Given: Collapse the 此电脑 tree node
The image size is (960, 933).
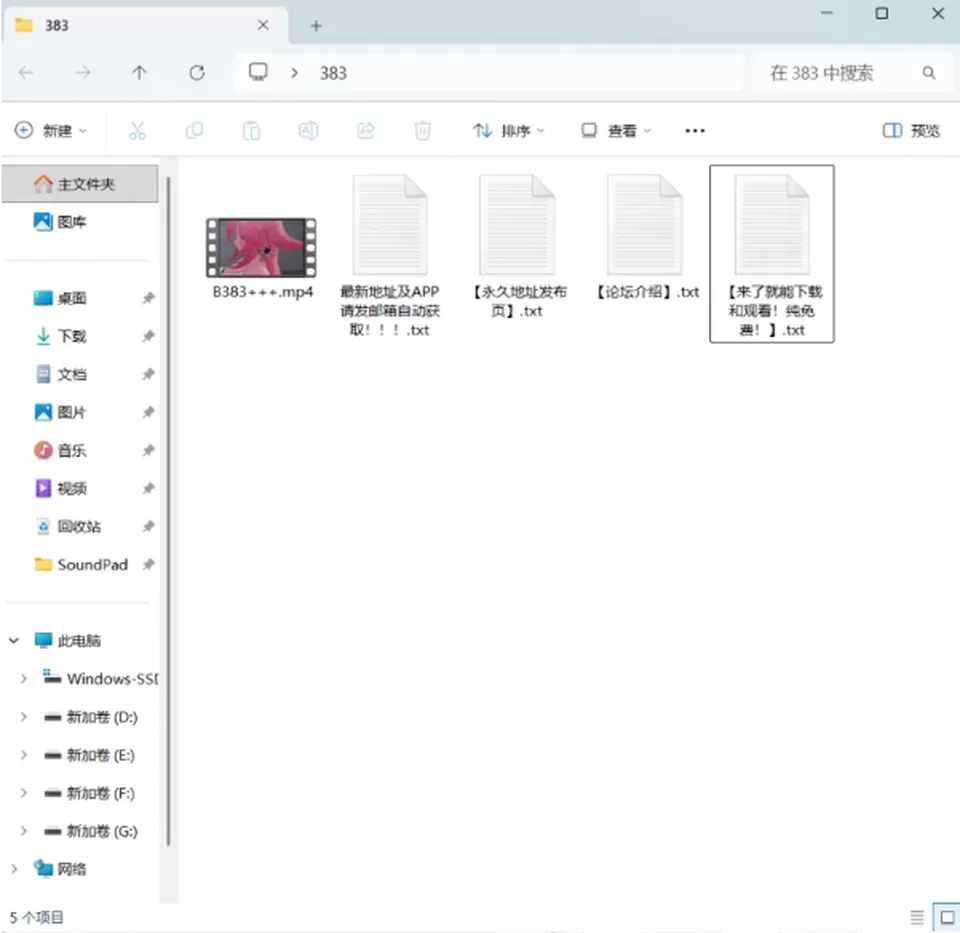Looking at the screenshot, I should pos(13,640).
